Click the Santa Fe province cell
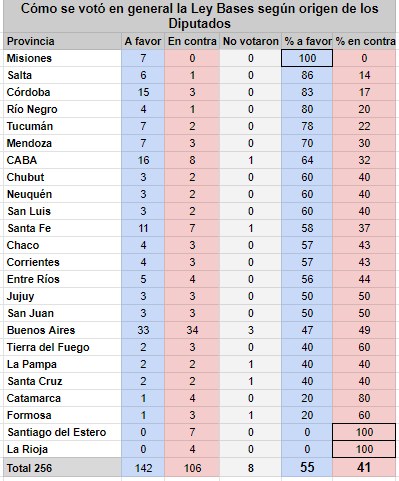Screen dimensions: 399x481 pyautogui.click(x=62, y=228)
